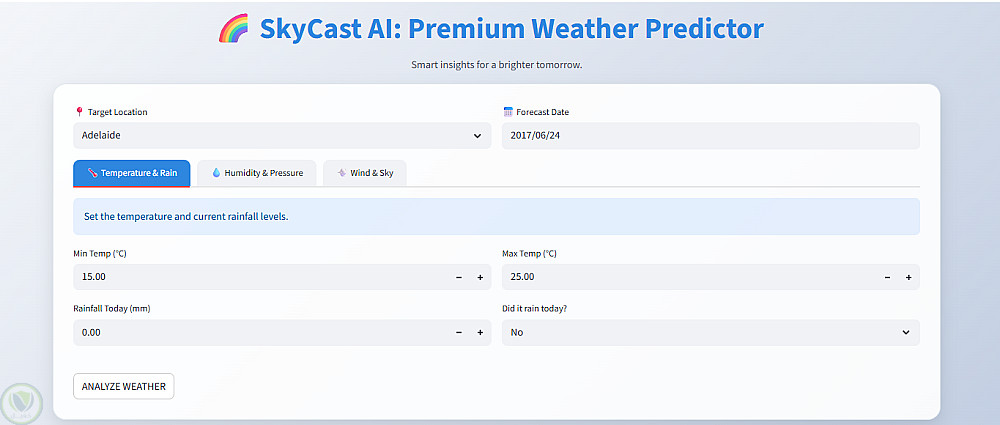Expand the 'Did it rain today?' dropdown

(x=710, y=332)
